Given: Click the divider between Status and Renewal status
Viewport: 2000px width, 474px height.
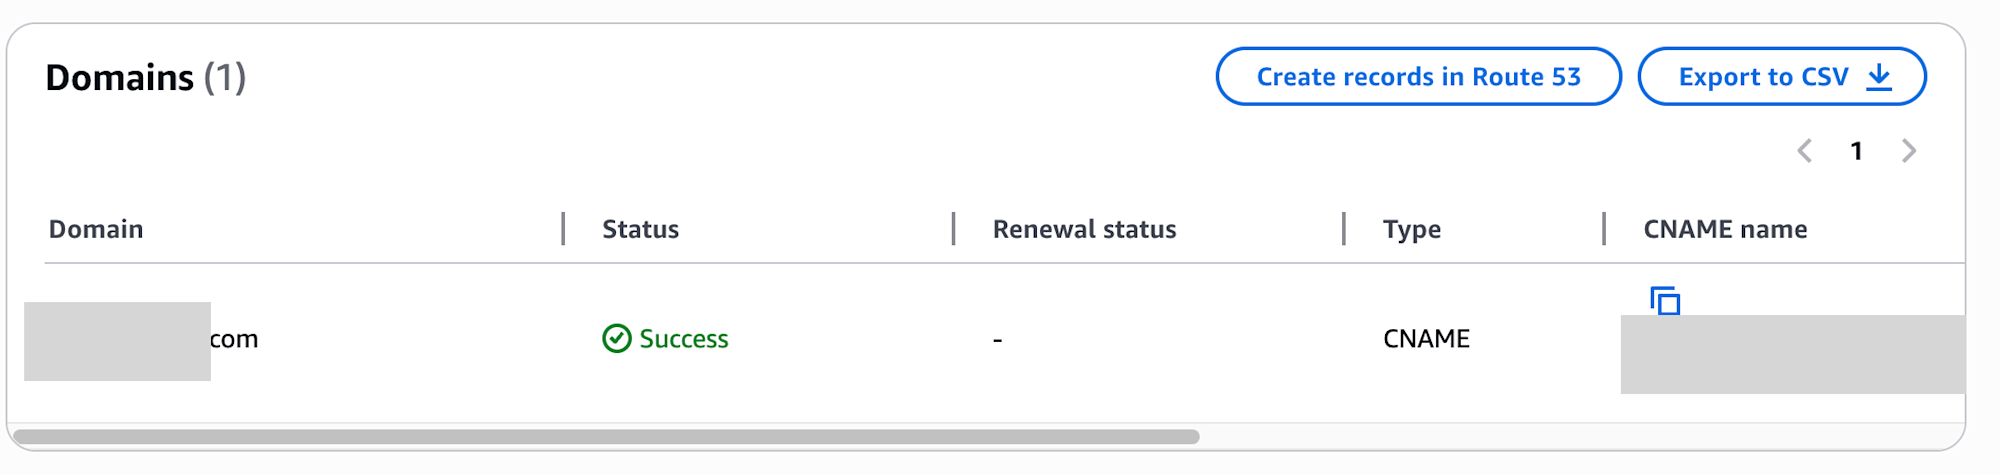Looking at the screenshot, I should [953, 229].
